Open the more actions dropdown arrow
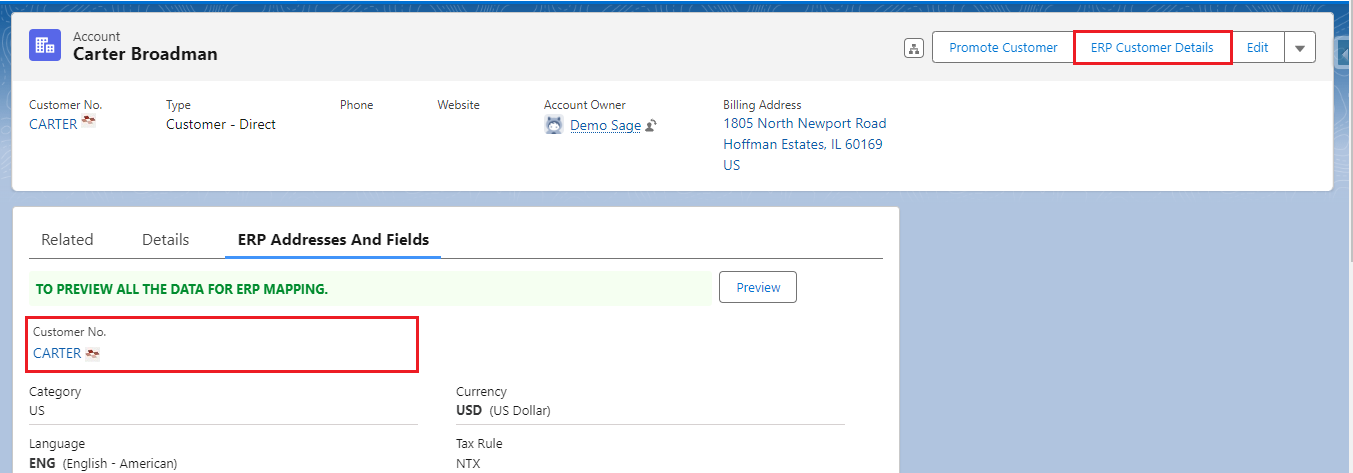 coord(1299,48)
